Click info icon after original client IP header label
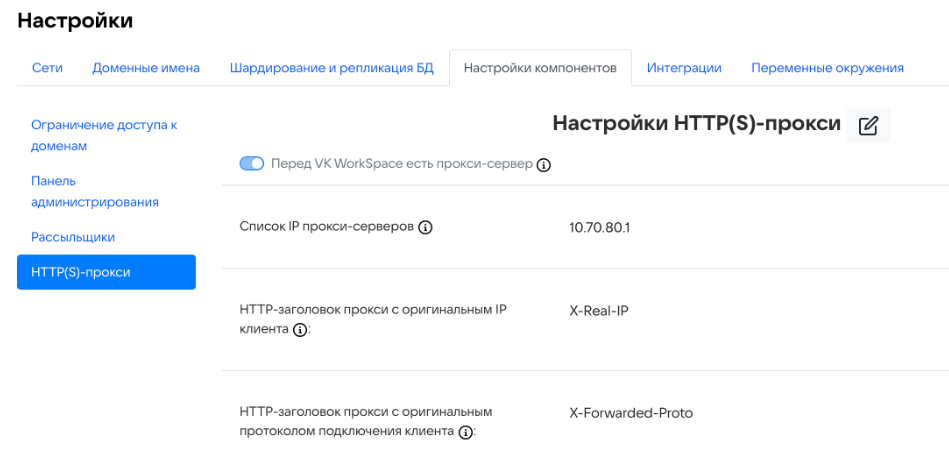Image resolution: width=949 pixels, height=465 pixels. coord(299,330)
